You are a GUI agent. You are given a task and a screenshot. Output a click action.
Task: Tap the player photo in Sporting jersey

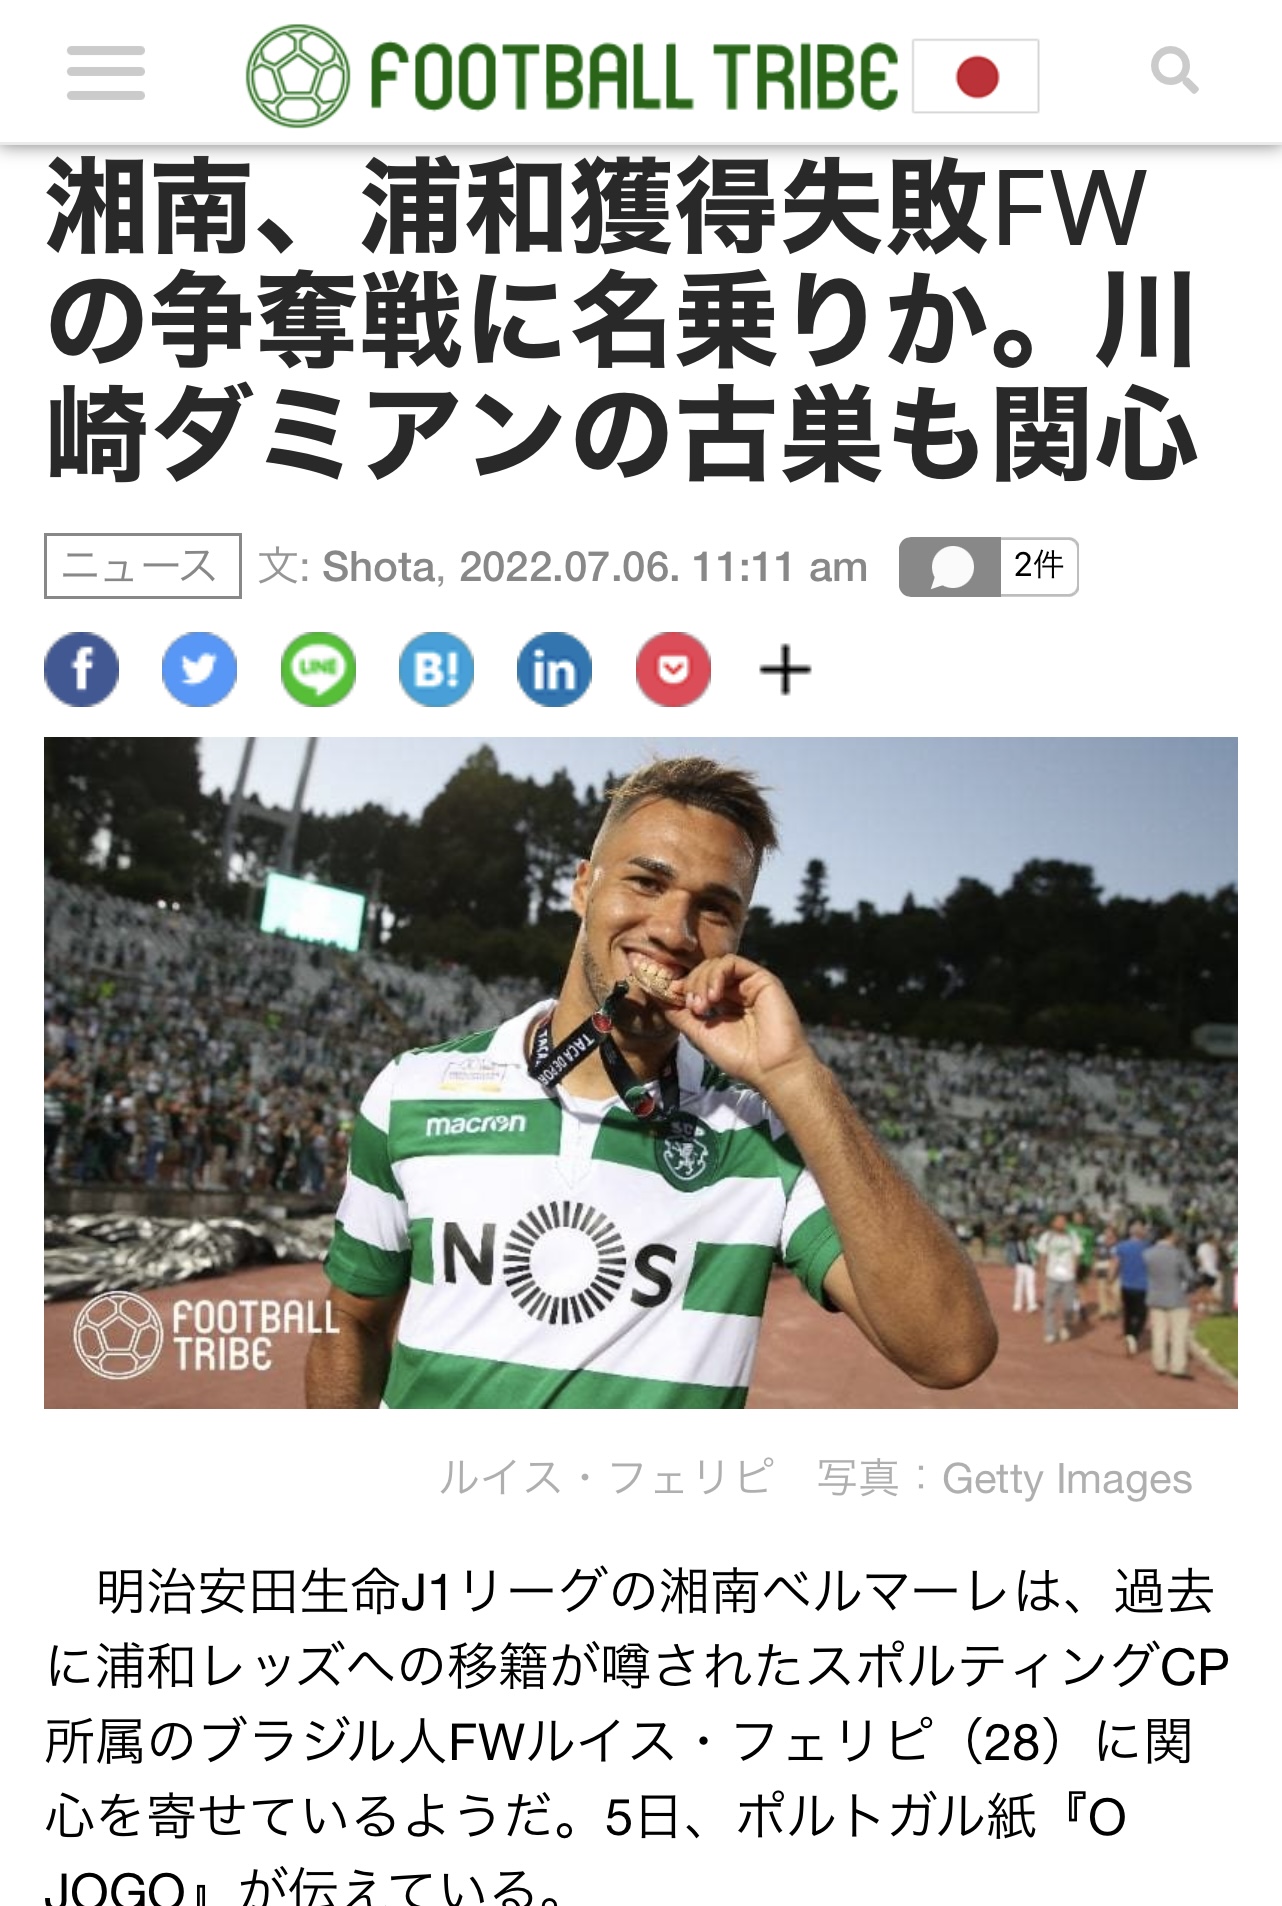tap(641, 1073)
